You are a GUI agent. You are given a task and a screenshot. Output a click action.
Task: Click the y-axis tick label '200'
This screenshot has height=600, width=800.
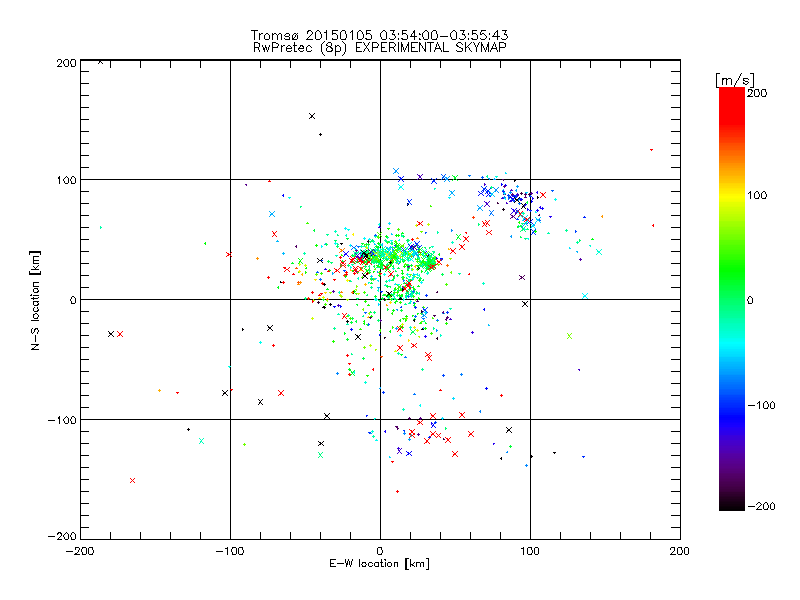(x=66, y=63)
